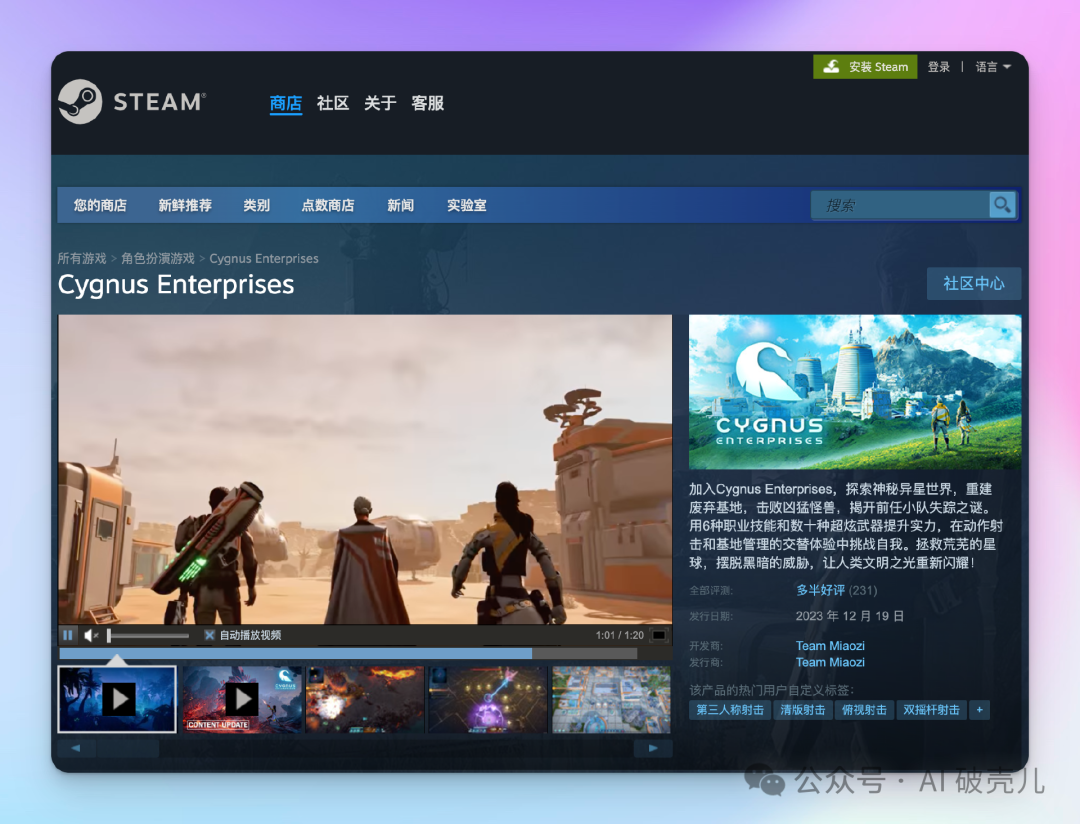Click the Steam logo in header
This screenshot has height=824, width=1080.
(x=131, y=102)
